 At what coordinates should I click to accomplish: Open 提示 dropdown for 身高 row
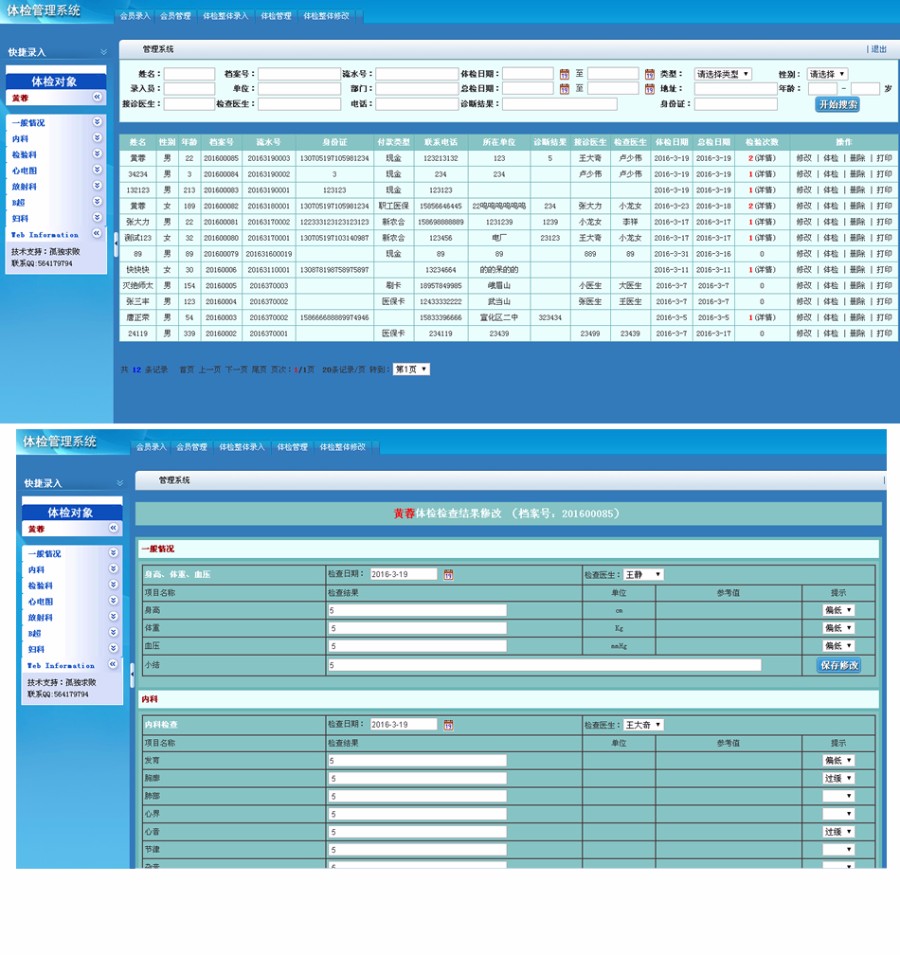838,610
